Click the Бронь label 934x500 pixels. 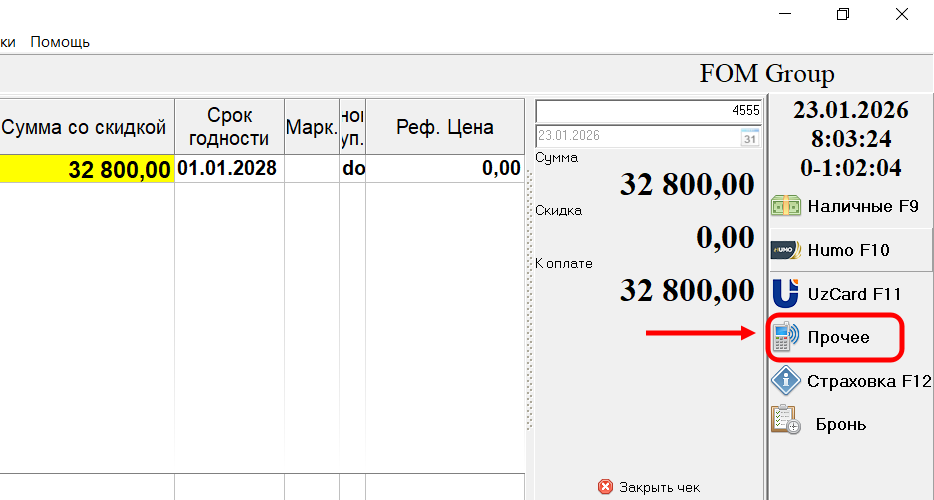click(x=840, y=425)
